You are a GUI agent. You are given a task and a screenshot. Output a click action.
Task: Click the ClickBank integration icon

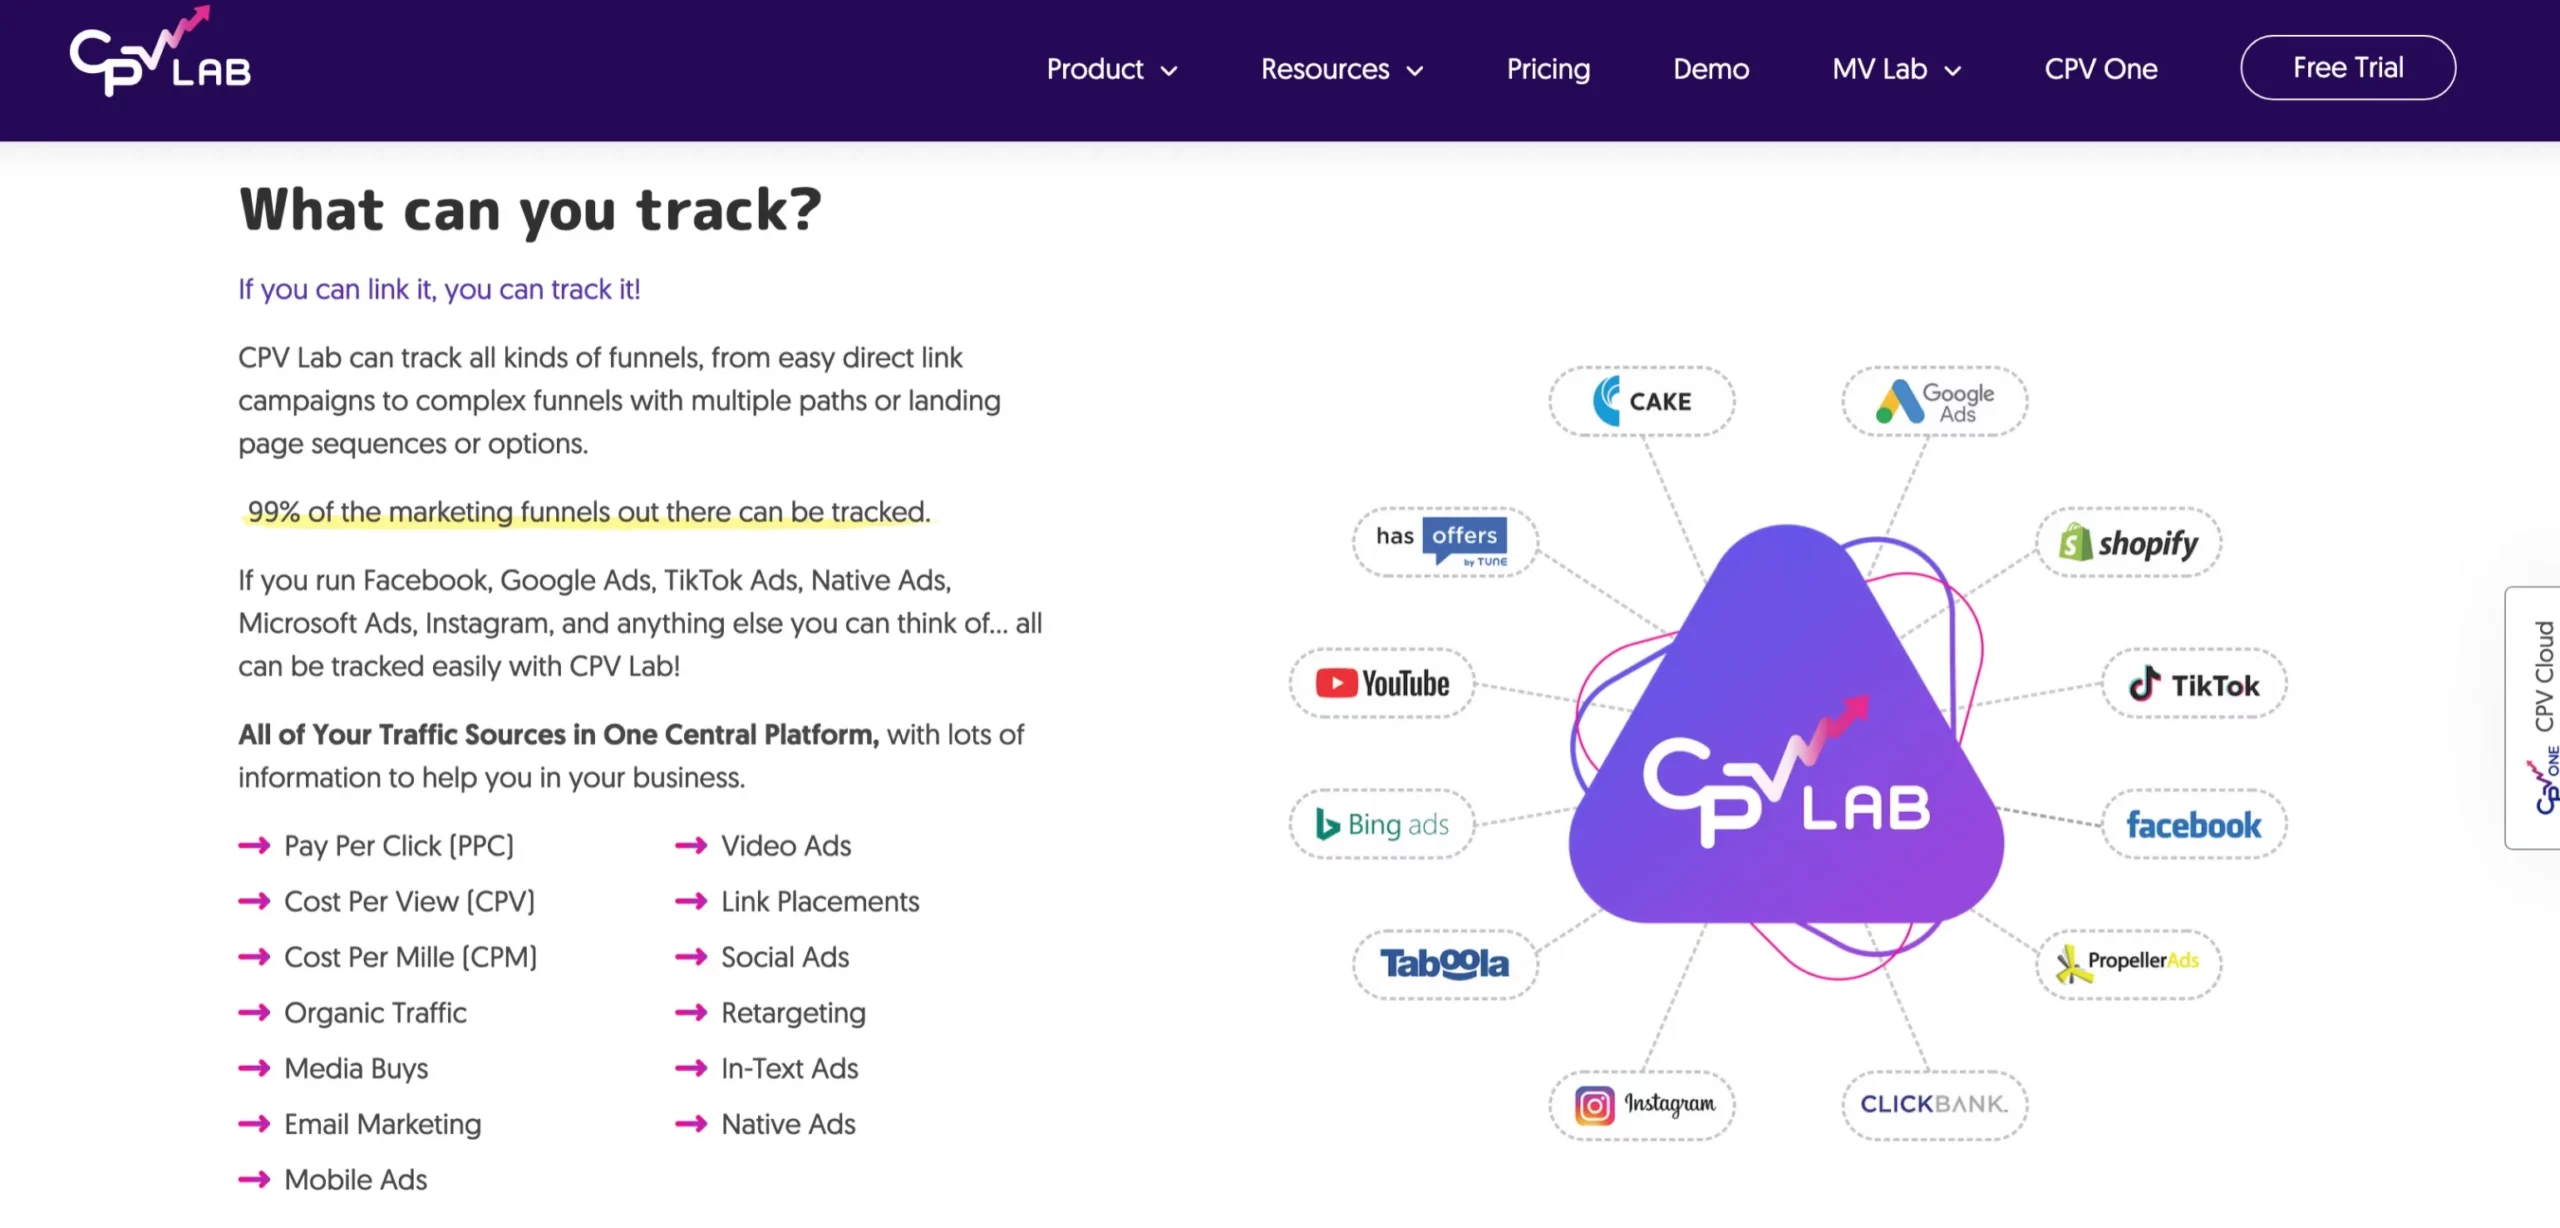pos(1931,1104)
